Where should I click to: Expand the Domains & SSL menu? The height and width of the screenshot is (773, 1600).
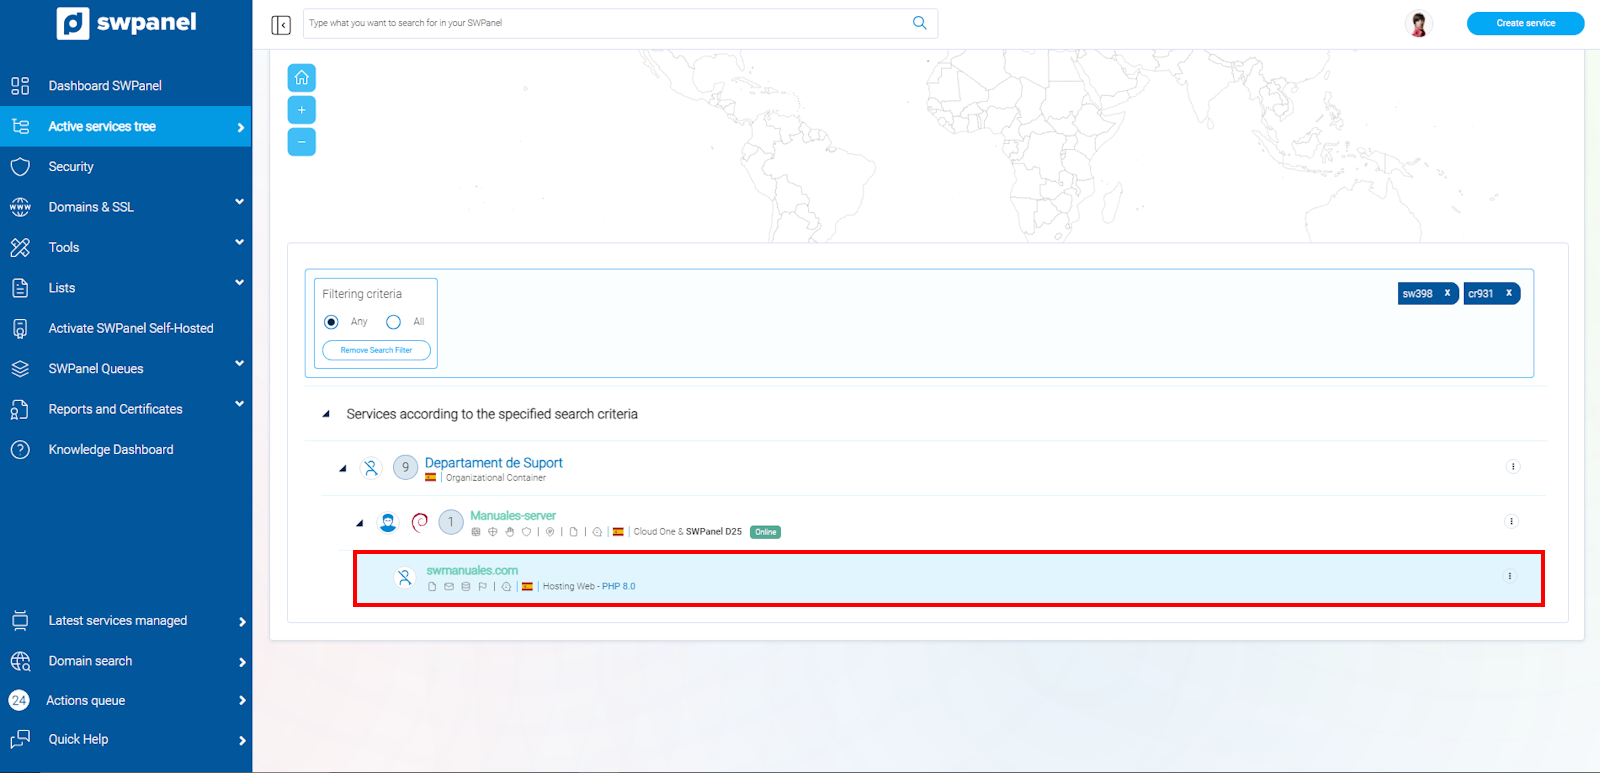tap(126, 207)
